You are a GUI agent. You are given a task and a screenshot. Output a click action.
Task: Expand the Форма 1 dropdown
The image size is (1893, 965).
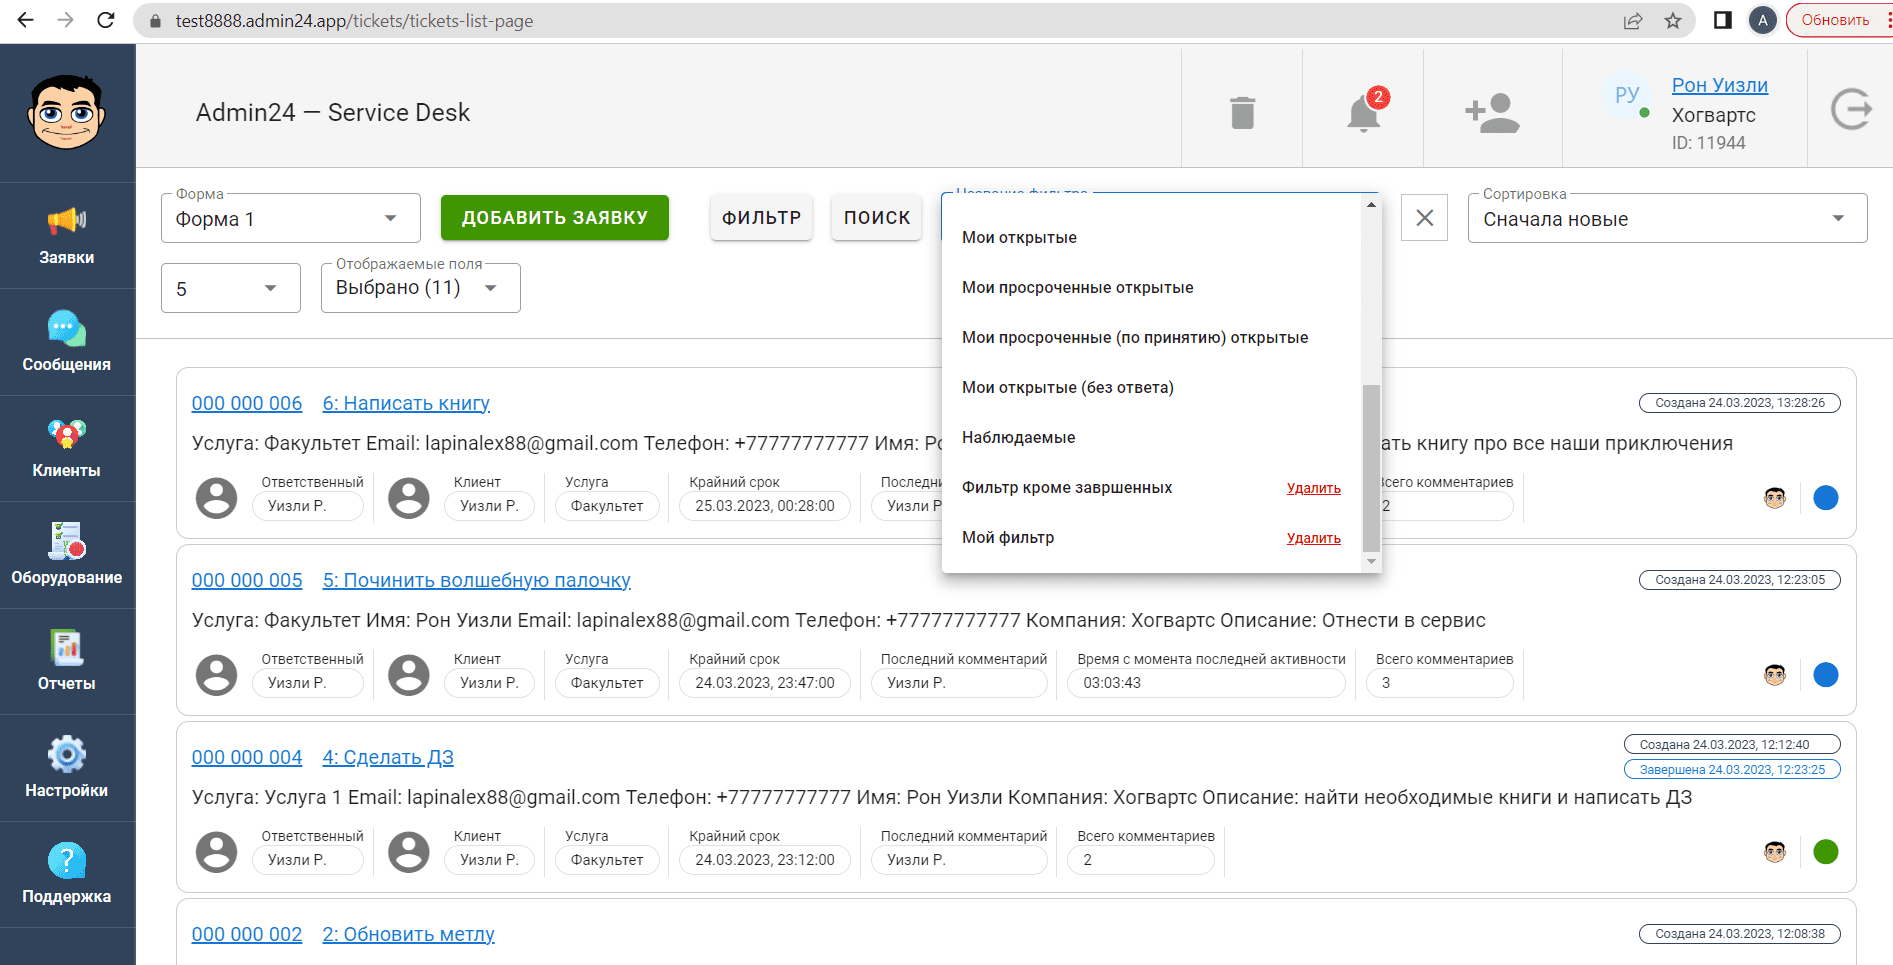[x=290, y=219]
